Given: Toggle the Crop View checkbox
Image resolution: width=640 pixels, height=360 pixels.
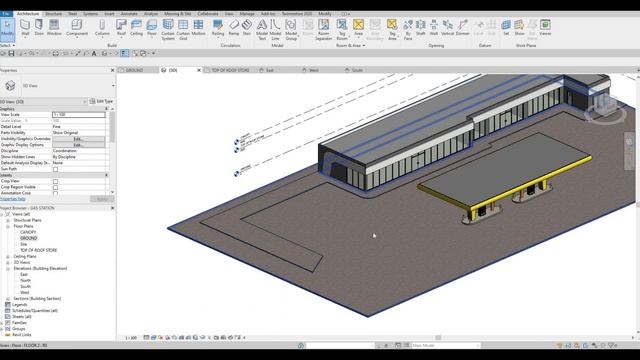Looking at the screenshot, I should click(x=56, y=181).
